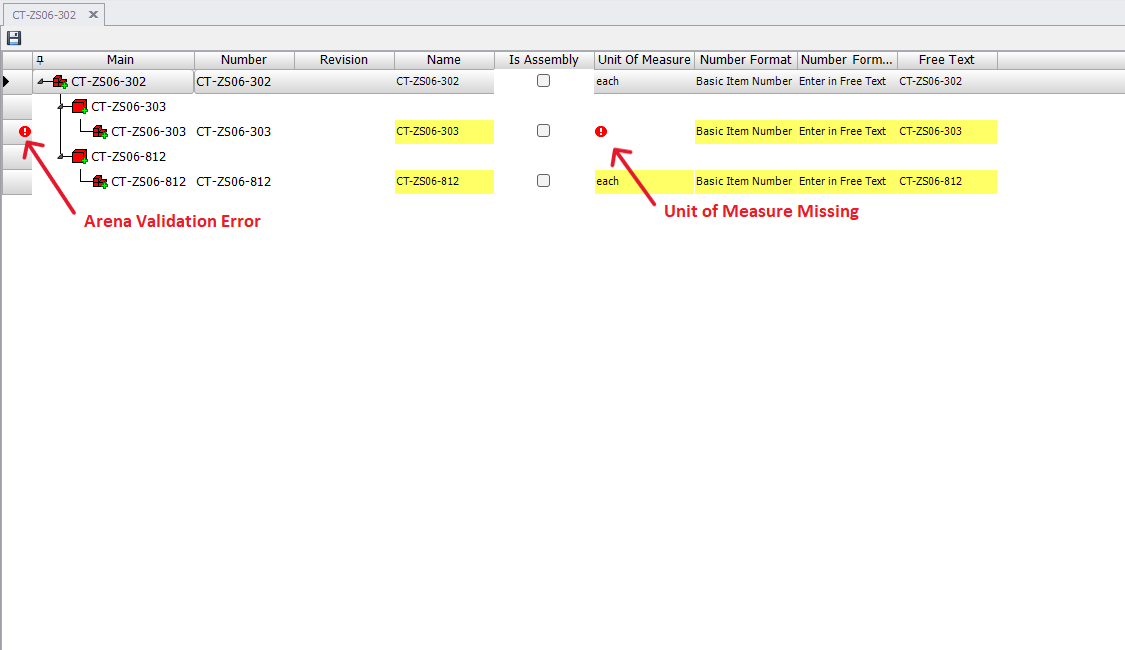The height and width of the screenshot is (650, 1125).
Task: Click the red cube icon of parent node CT-ZS06-812
Action: click(80, 156)
